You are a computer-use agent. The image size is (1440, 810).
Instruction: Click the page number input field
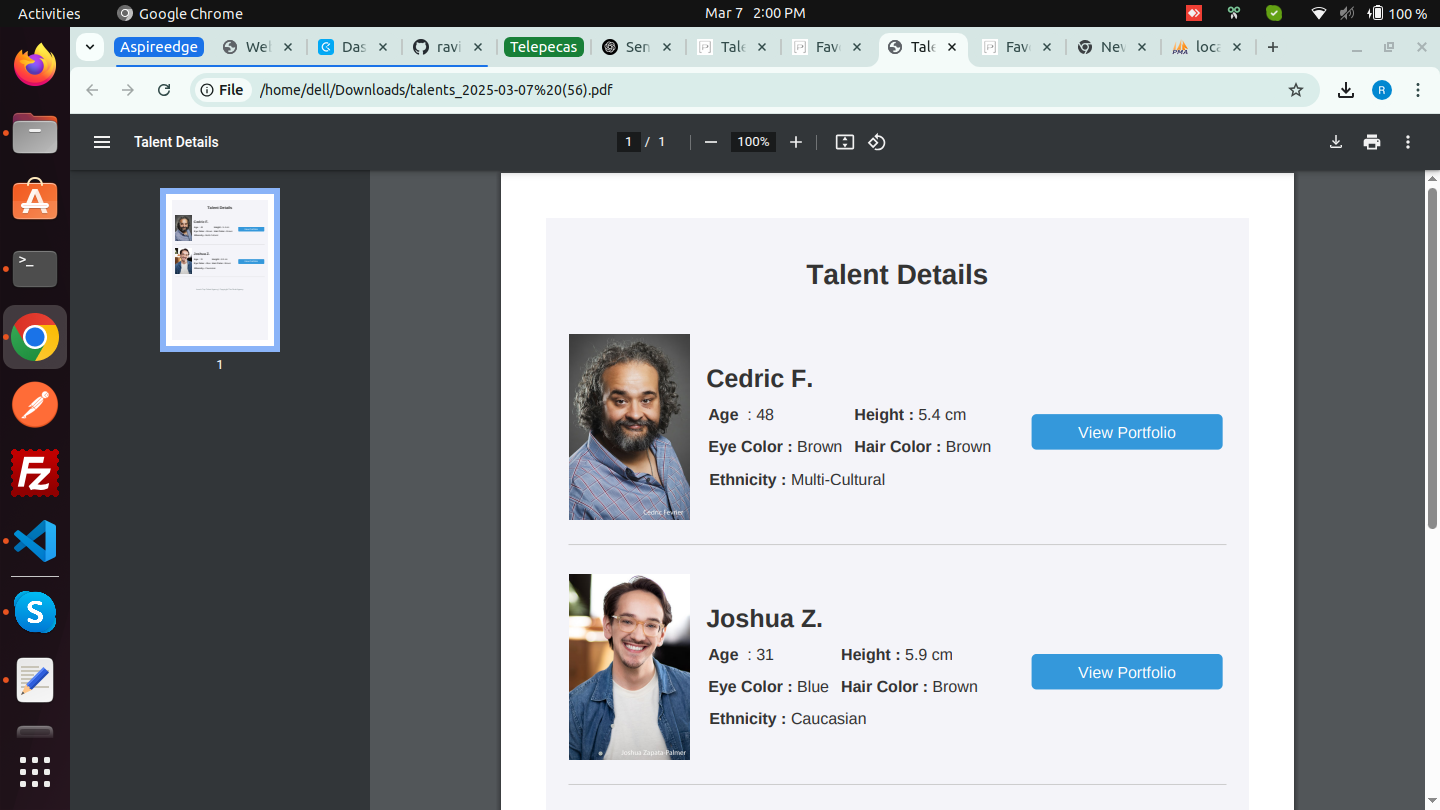[628, 142]
